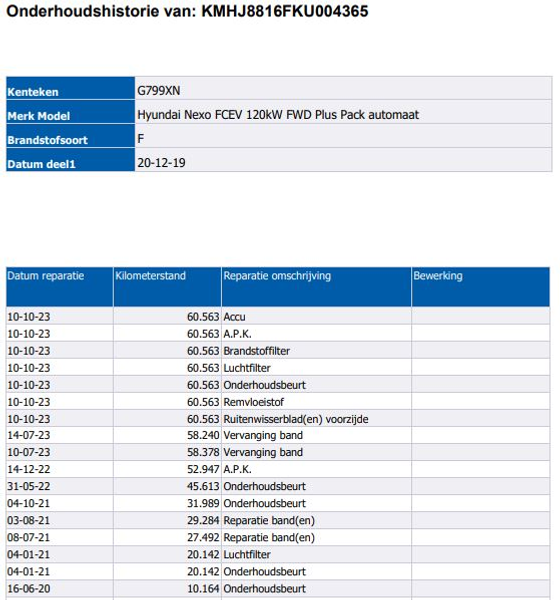This screenshot has width=560, height=600.
Task: Select the Brandstoffilter entry
Action: pos(256,351)
